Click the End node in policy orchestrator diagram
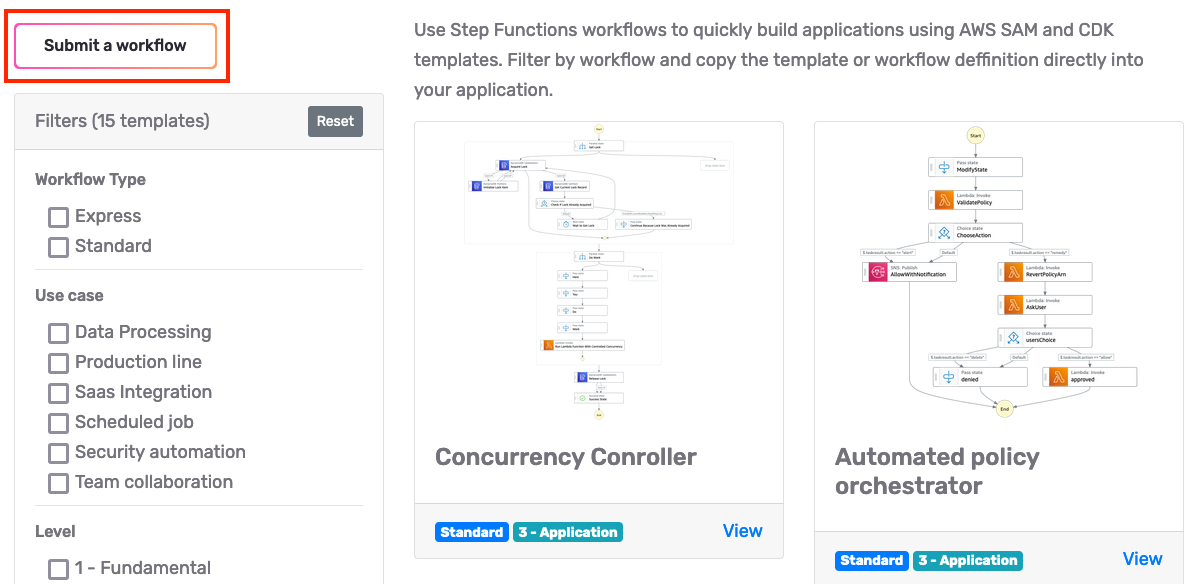This screenshot has height=584, width=1192. [x=1004, y=409]
